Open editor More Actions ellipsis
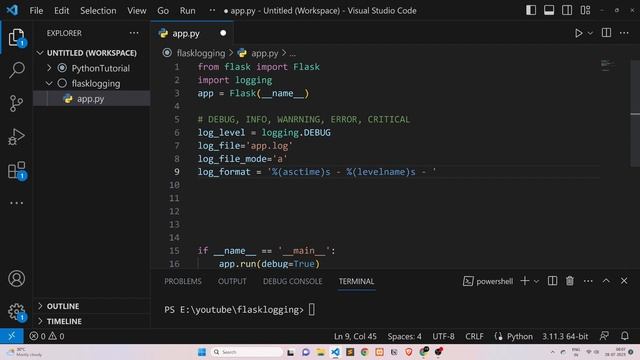The height and width of the screenshot is (360, 640). click(624, 33)
